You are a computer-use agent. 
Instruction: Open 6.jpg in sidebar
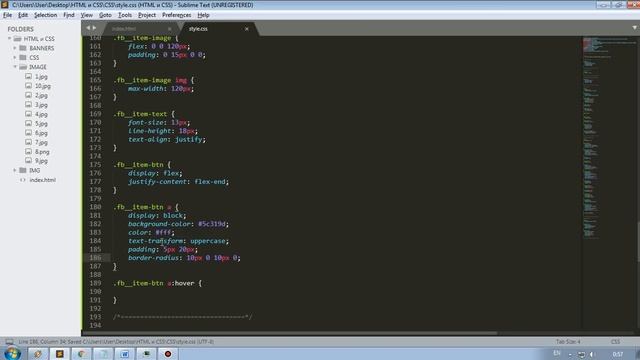point(41,133)
